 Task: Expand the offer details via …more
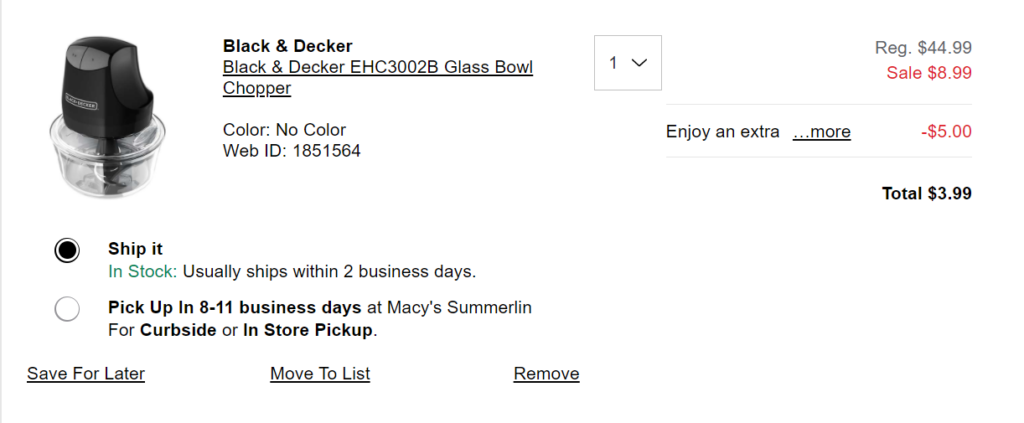(x=821, y=132)
